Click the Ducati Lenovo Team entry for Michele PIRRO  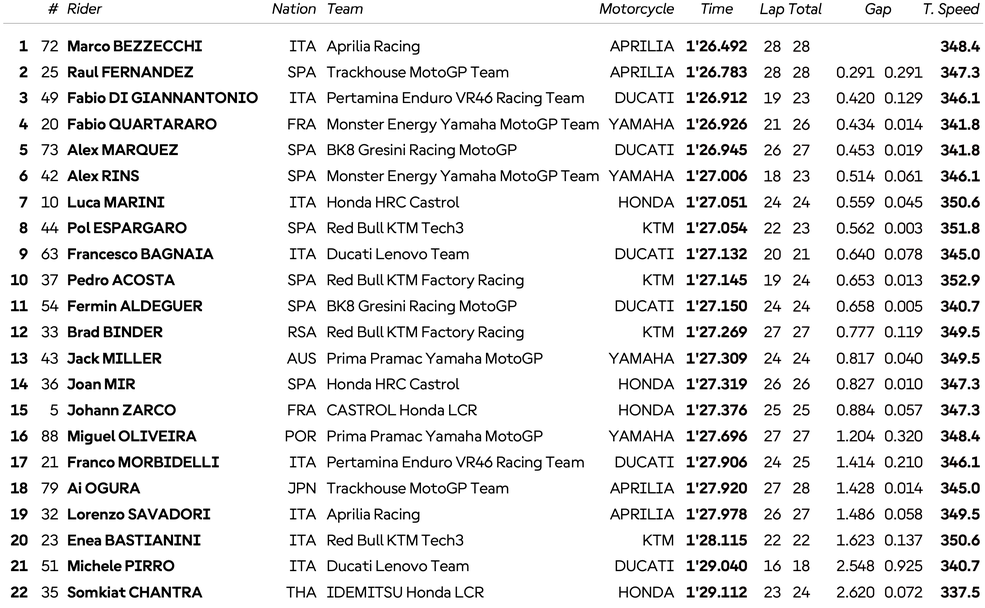coord(397,566)
